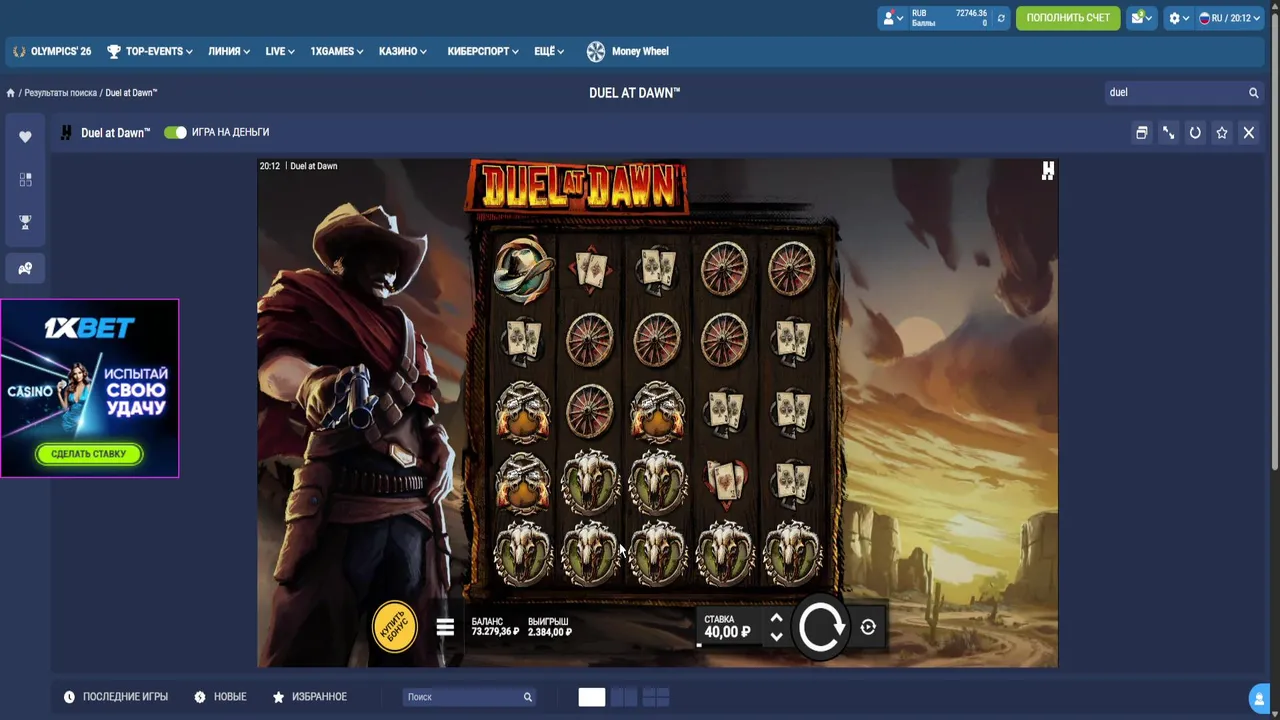Screen dimensions: 1280x720
Task: Select the single-window layout
Action: [592, 697]
